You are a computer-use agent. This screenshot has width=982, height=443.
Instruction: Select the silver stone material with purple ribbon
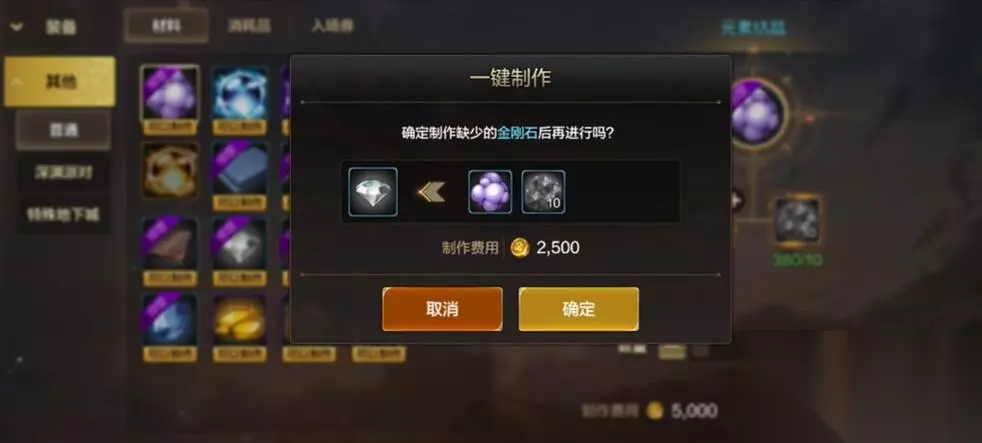pyautogui.click(x=240, y=244)
